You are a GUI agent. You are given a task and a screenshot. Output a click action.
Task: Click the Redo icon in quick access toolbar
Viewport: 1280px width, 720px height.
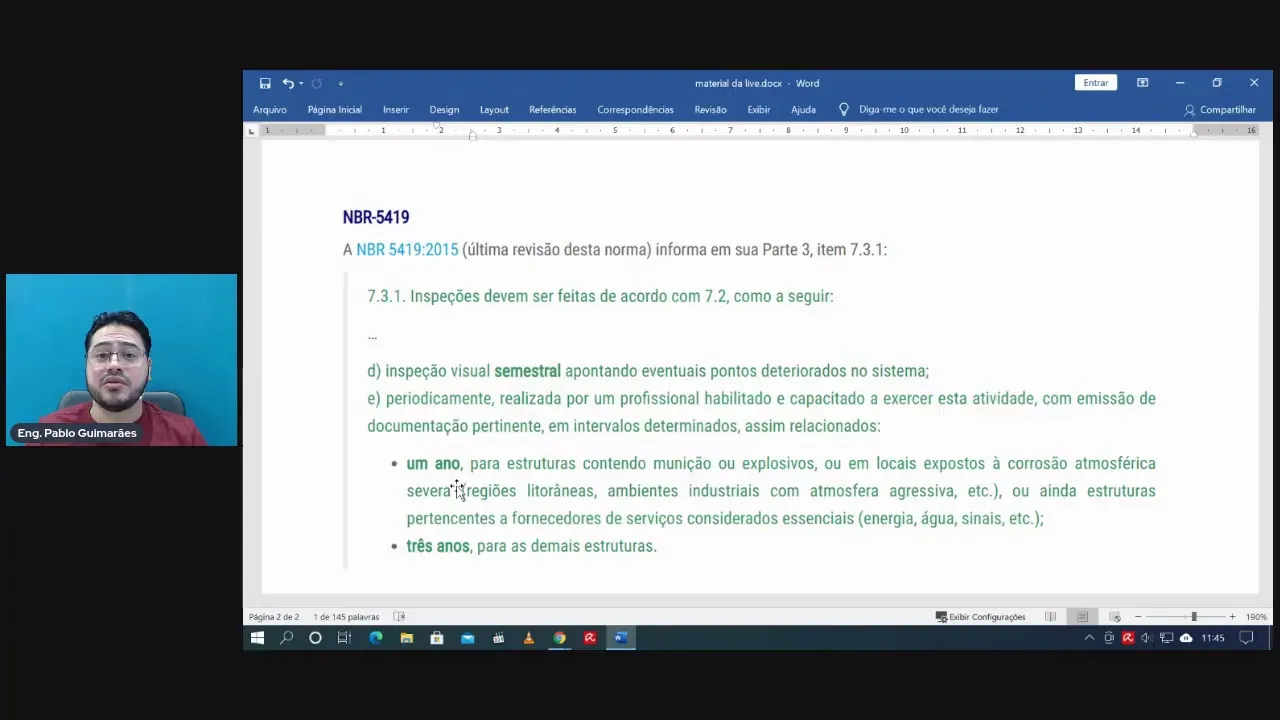coord(316,83)
